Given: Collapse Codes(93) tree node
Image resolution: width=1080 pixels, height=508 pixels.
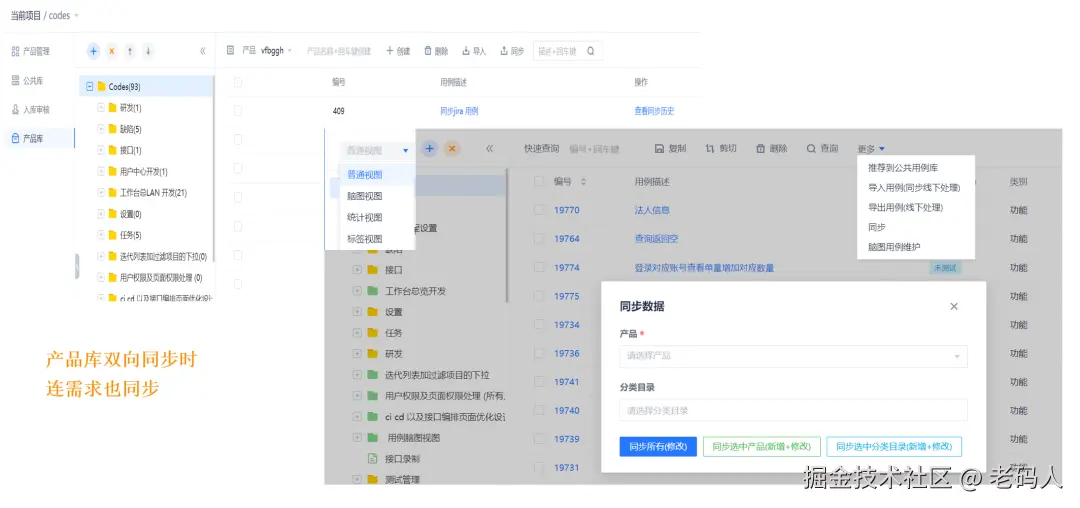Looking at the screenshot, I should [x=90, y=87].
